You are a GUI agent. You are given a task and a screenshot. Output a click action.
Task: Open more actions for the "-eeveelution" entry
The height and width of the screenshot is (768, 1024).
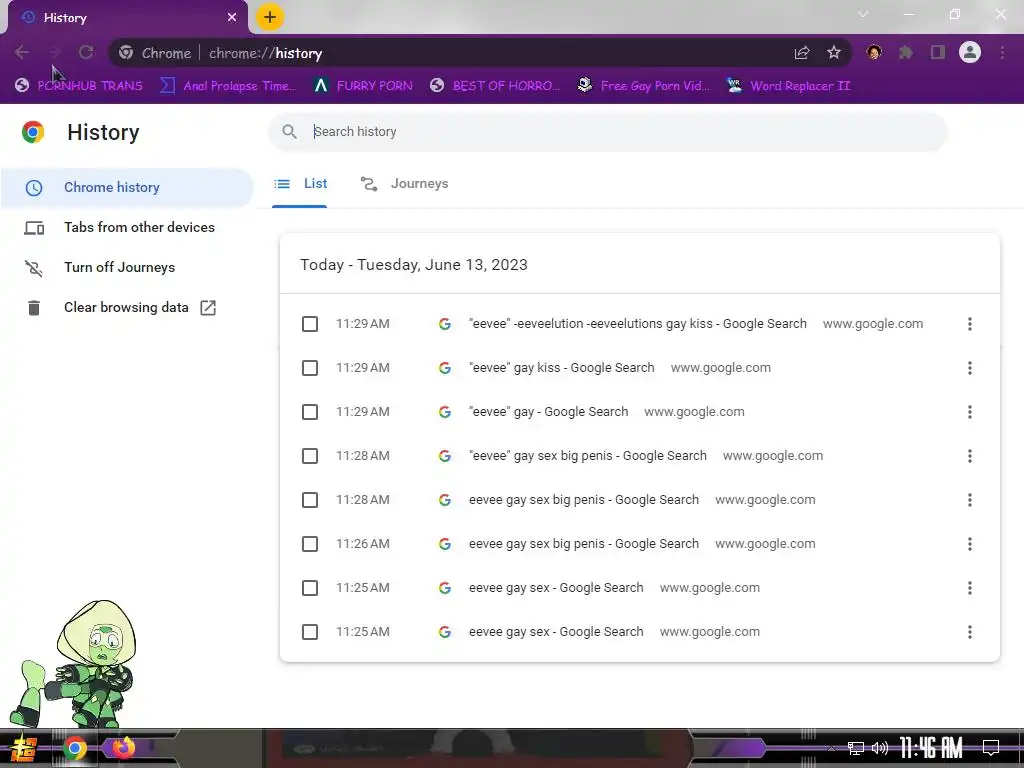click(970, 324)
